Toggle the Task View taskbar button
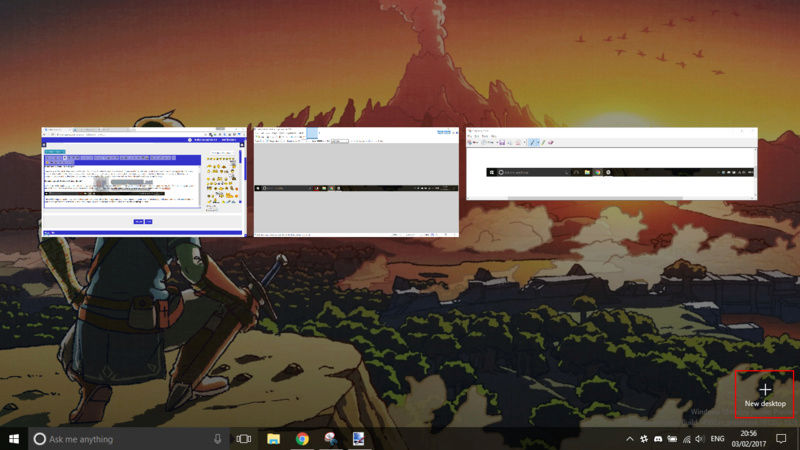 tap(243, 439)
